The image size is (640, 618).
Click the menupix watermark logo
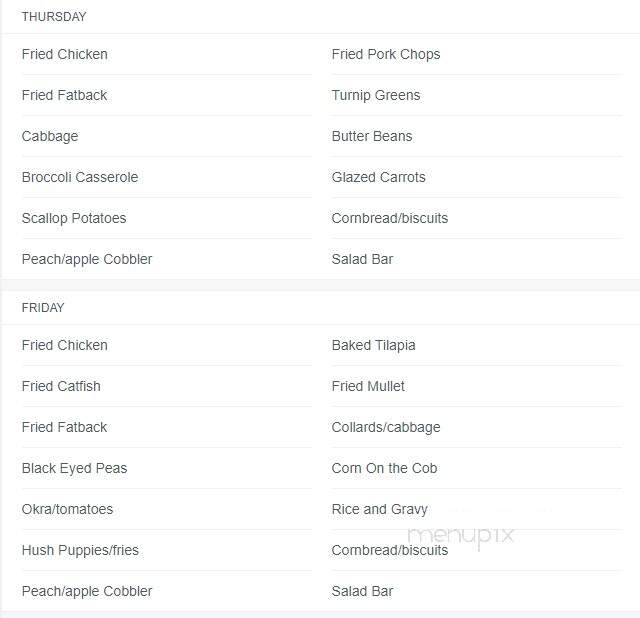pos(461,536)
